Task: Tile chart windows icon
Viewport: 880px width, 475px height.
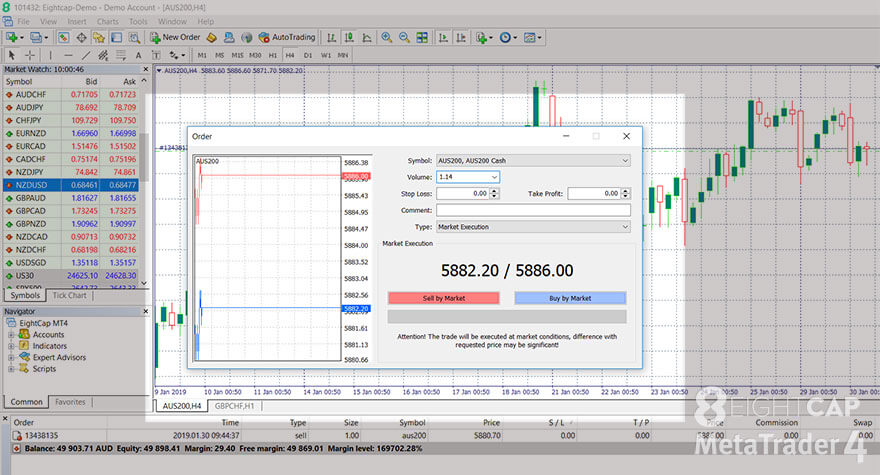Action: (x=422, y=38)
